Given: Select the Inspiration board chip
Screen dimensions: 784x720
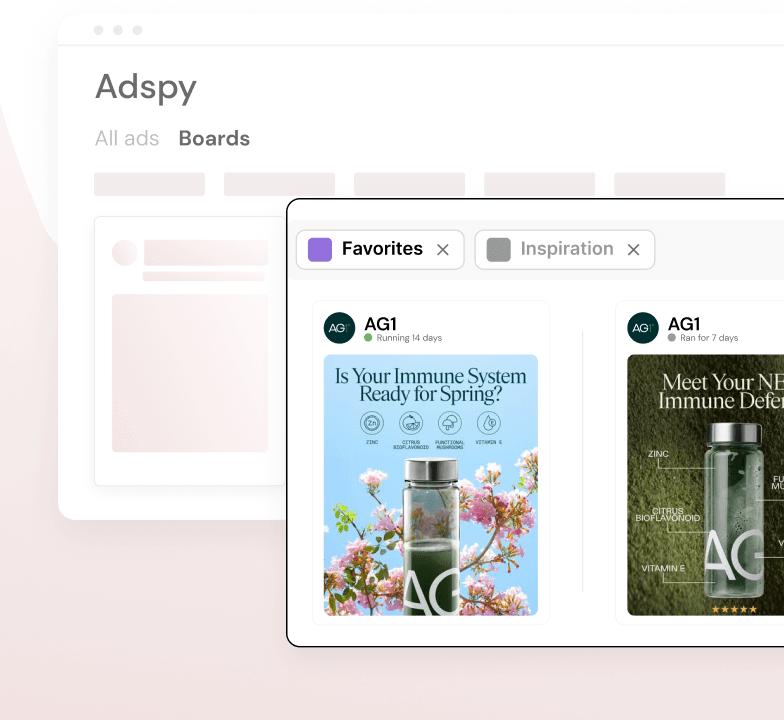Looking at the screenshot, I should click(x=564, y=250).
